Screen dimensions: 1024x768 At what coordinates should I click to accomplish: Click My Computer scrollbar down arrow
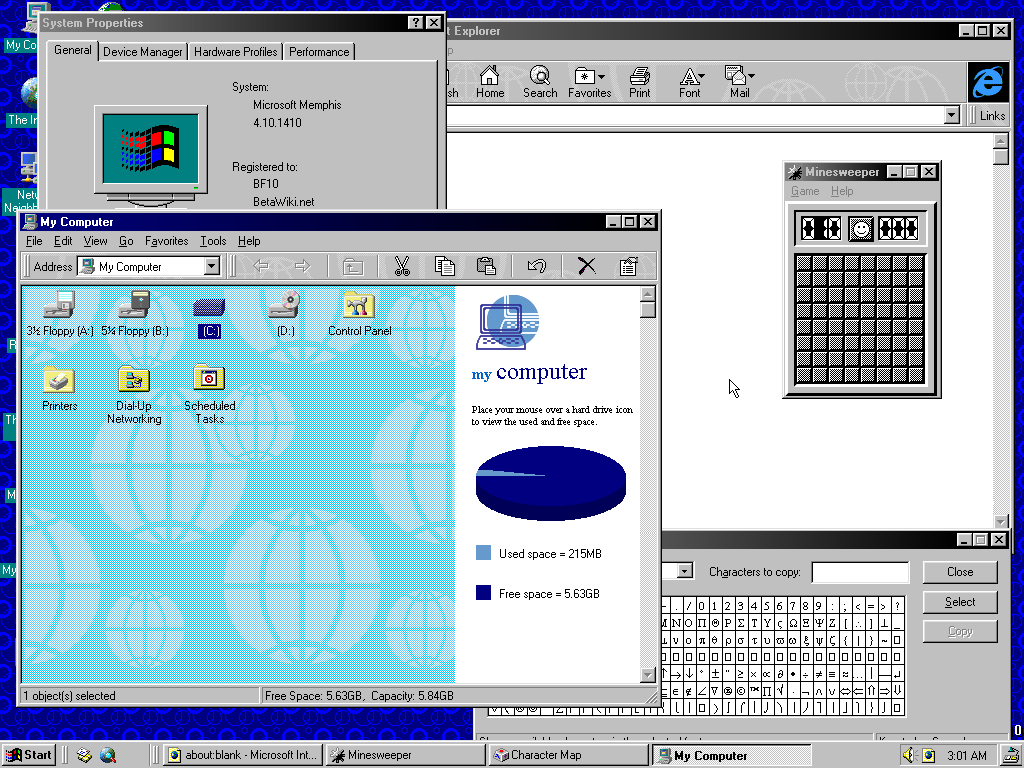[647, 675]
